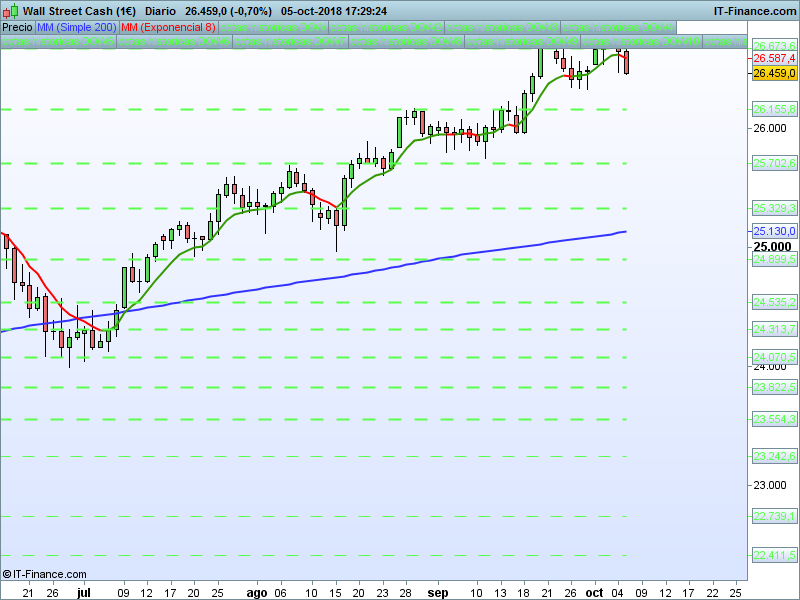Select the MM (Simple 200) indicator label
This screenshot has width=800, height=600.
(77, 27)
